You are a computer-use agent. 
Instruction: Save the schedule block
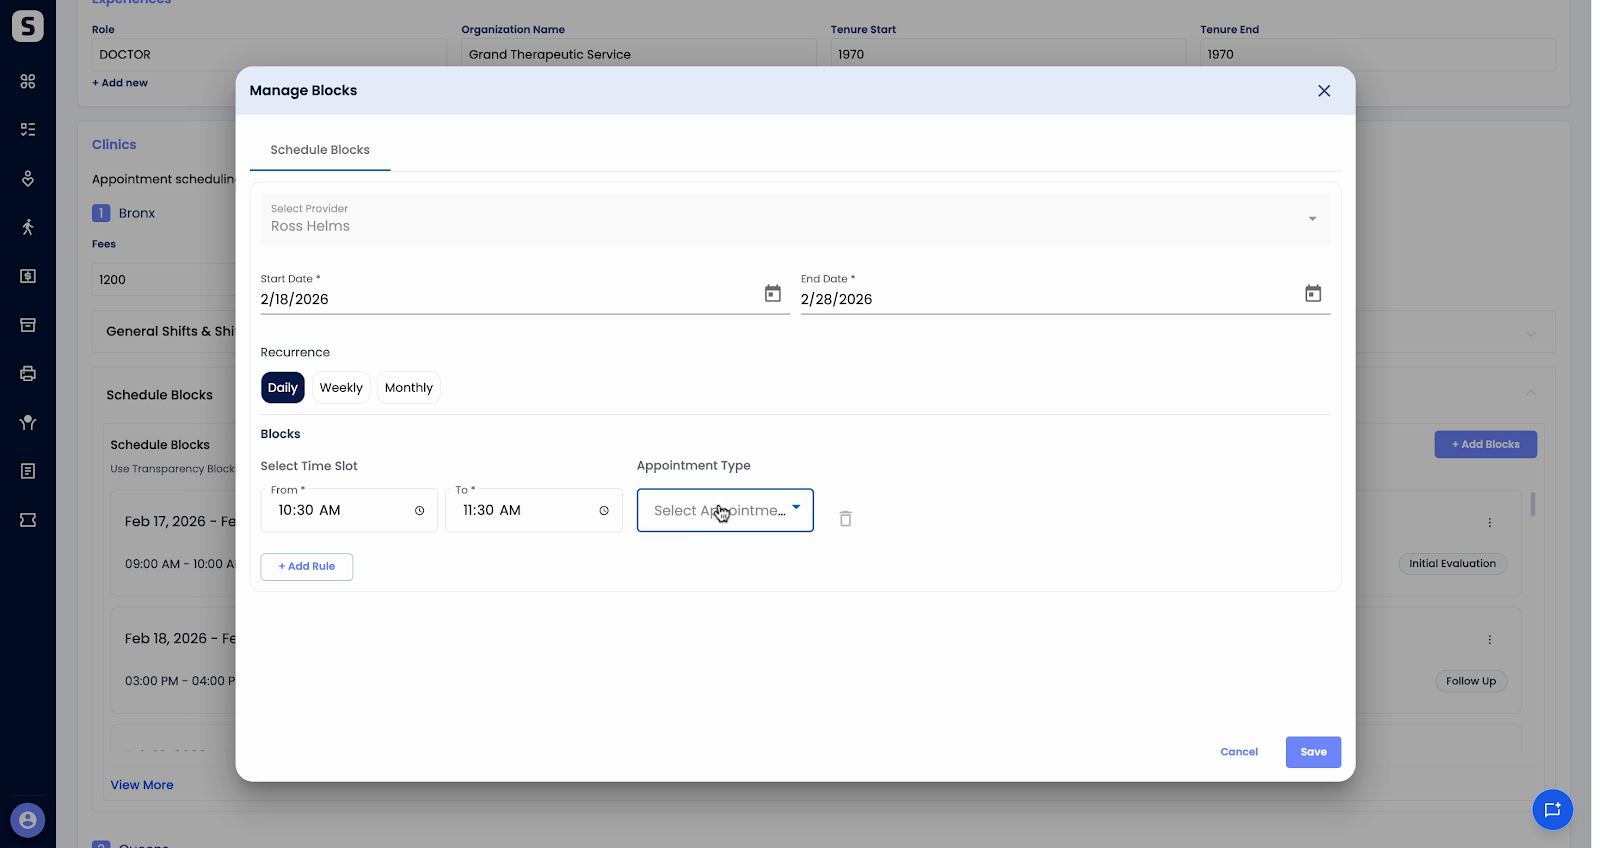tap(1313, 752)
